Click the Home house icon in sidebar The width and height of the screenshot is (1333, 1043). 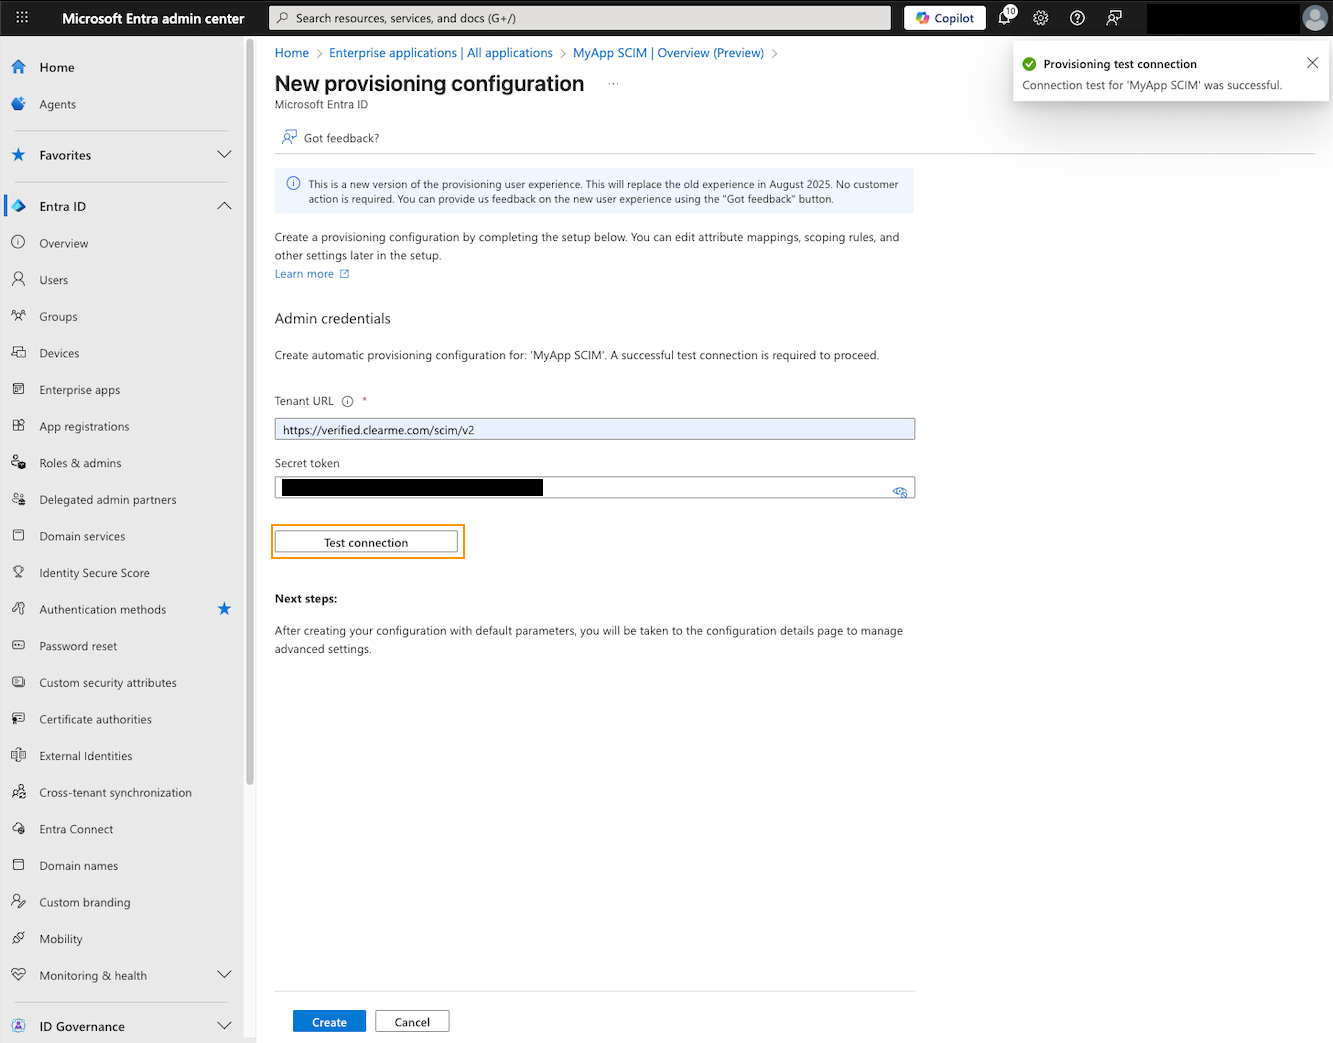point(18,67)
